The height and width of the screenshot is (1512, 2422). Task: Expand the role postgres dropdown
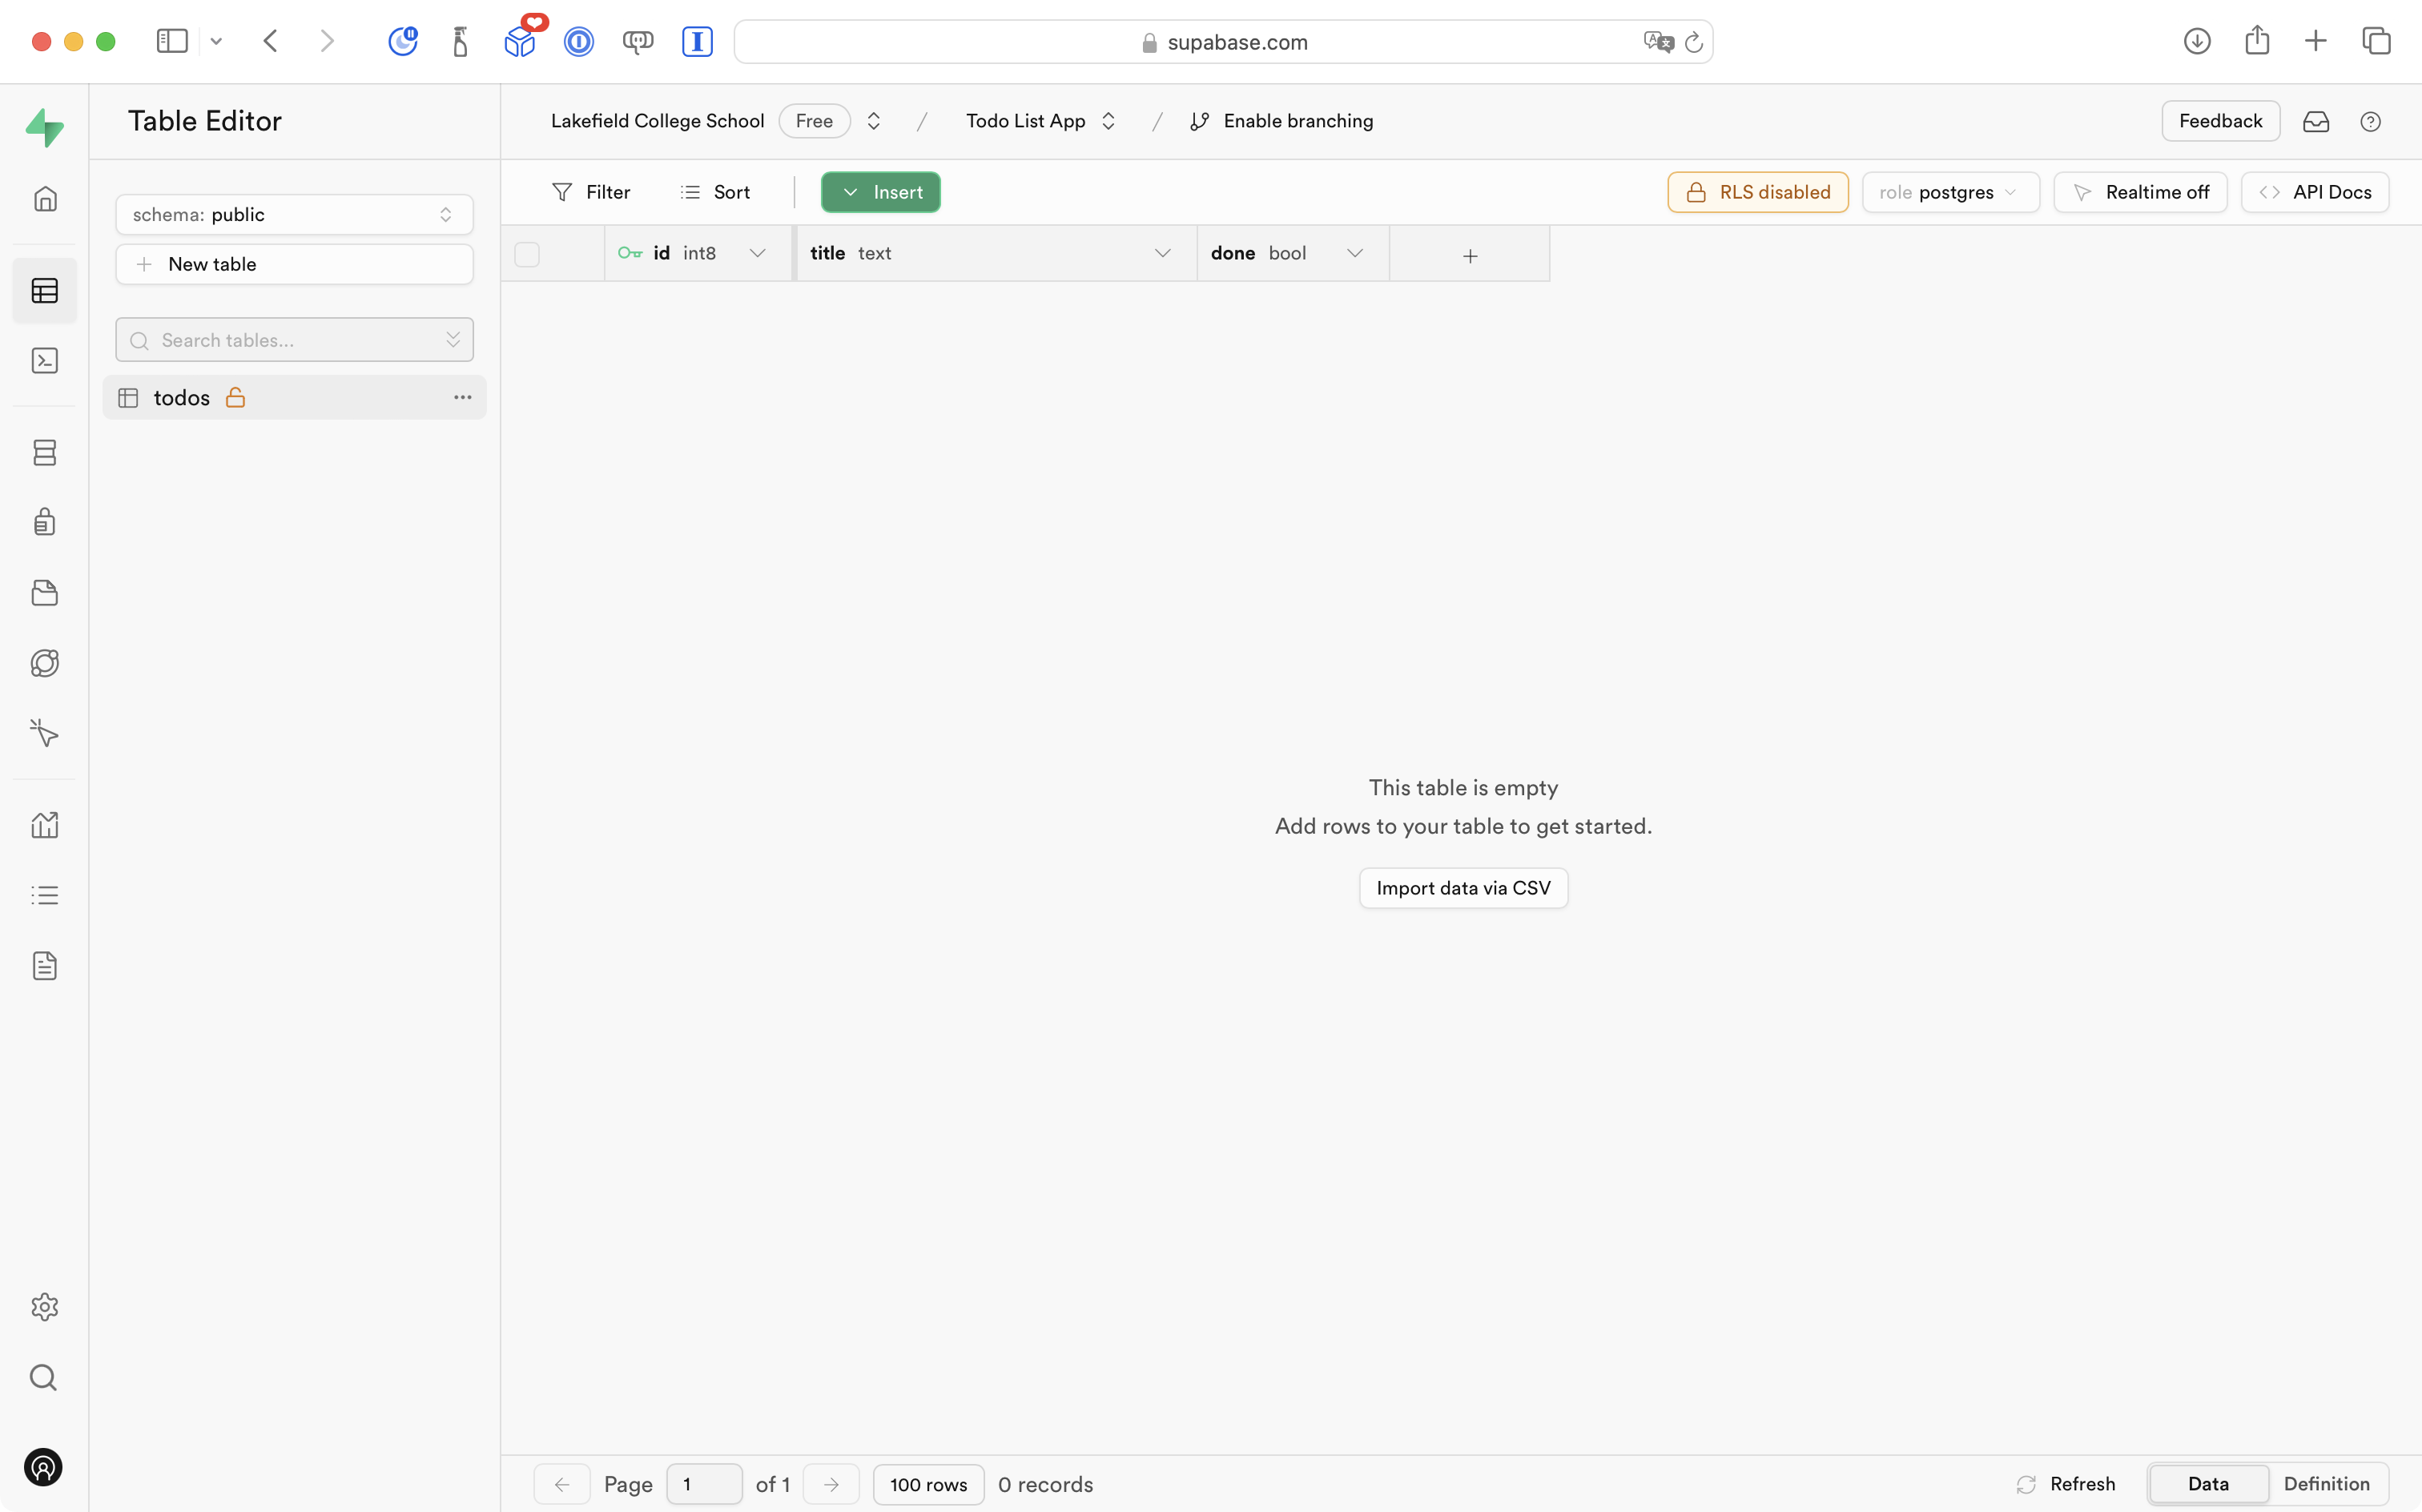[1949, 192]
